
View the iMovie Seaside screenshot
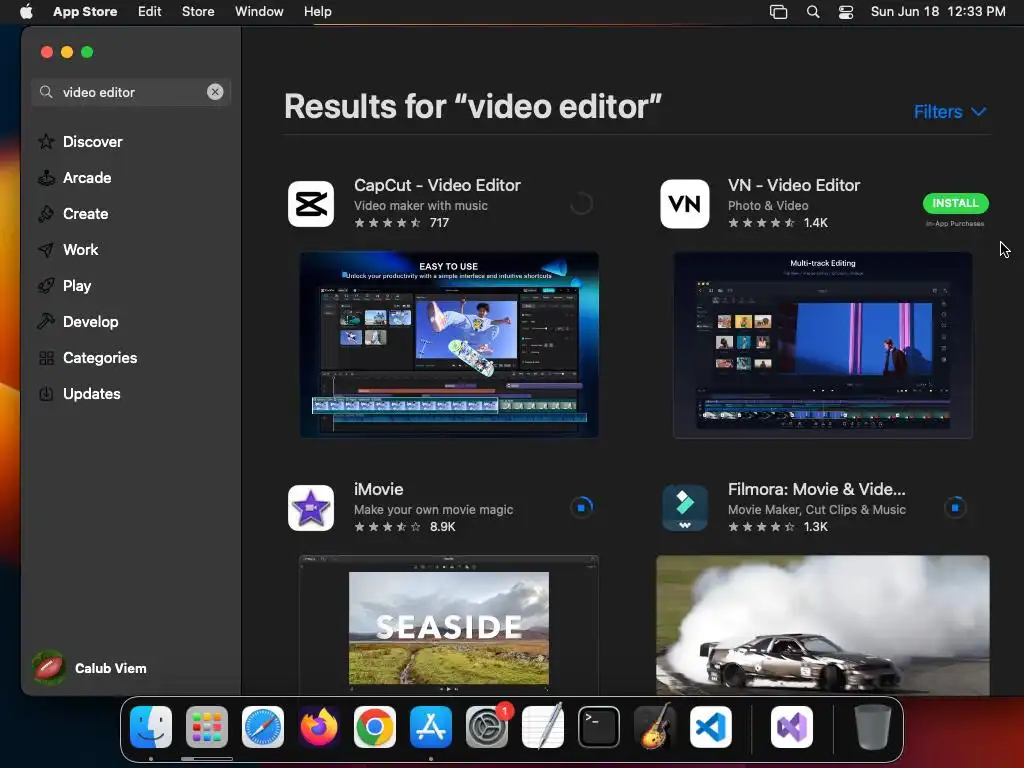tap(449, 625)
